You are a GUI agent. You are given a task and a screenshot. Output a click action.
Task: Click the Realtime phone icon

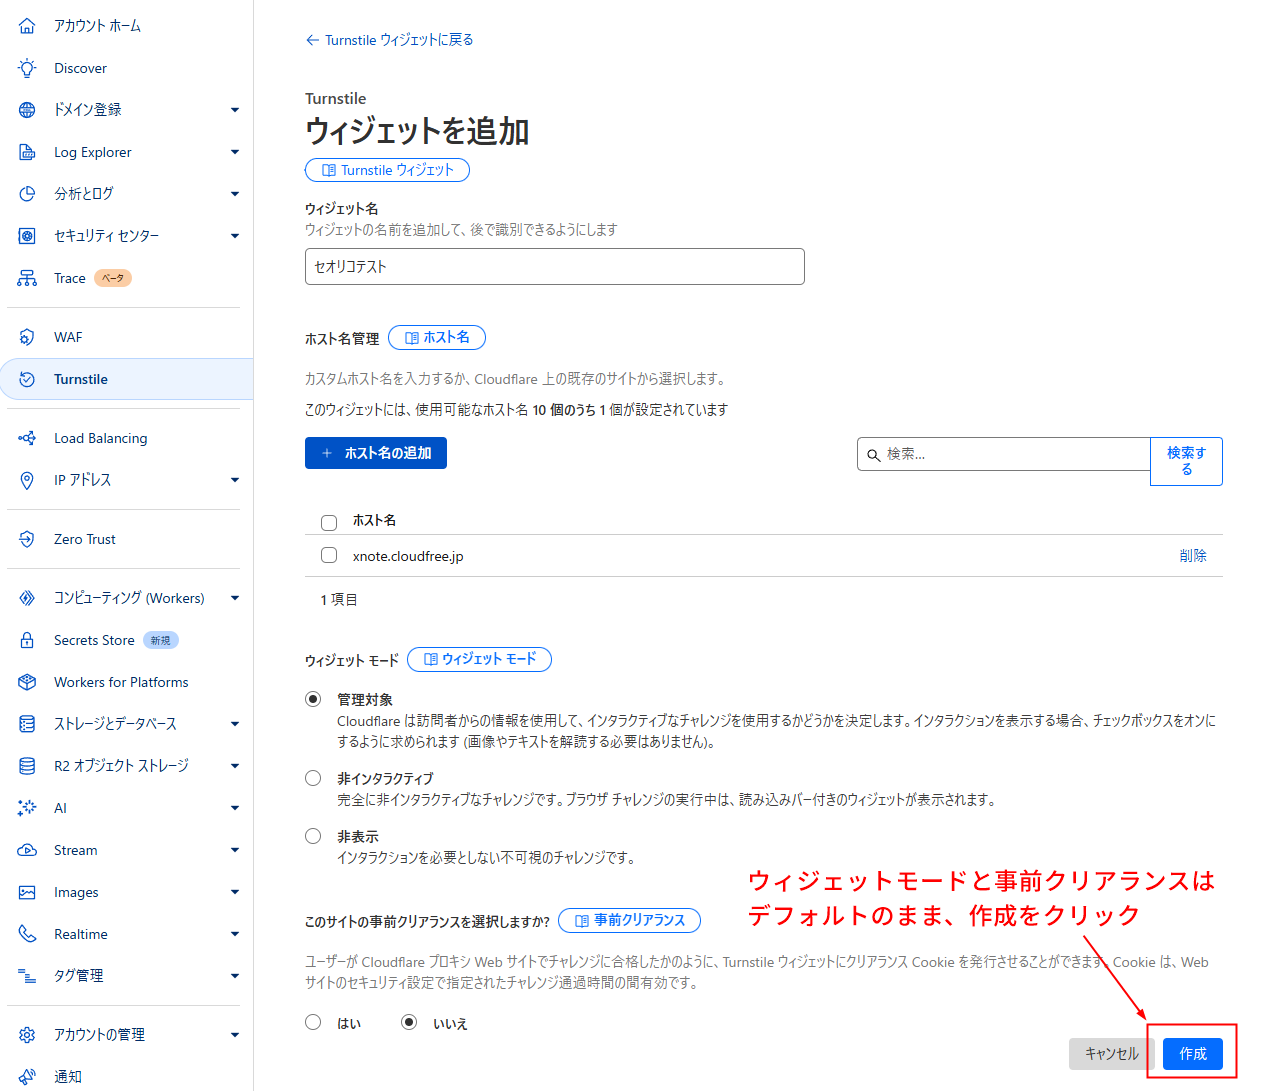pyautogui.click(x=27, y=934)
